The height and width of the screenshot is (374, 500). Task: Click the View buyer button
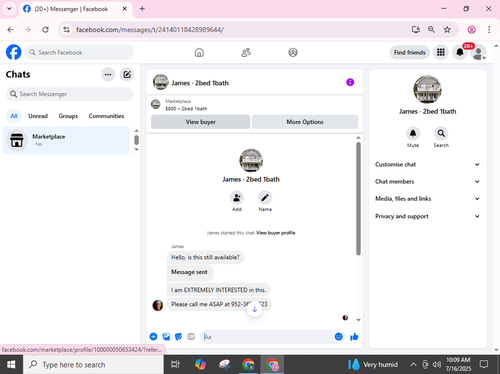pyautogui.click(x=200, y=122)
